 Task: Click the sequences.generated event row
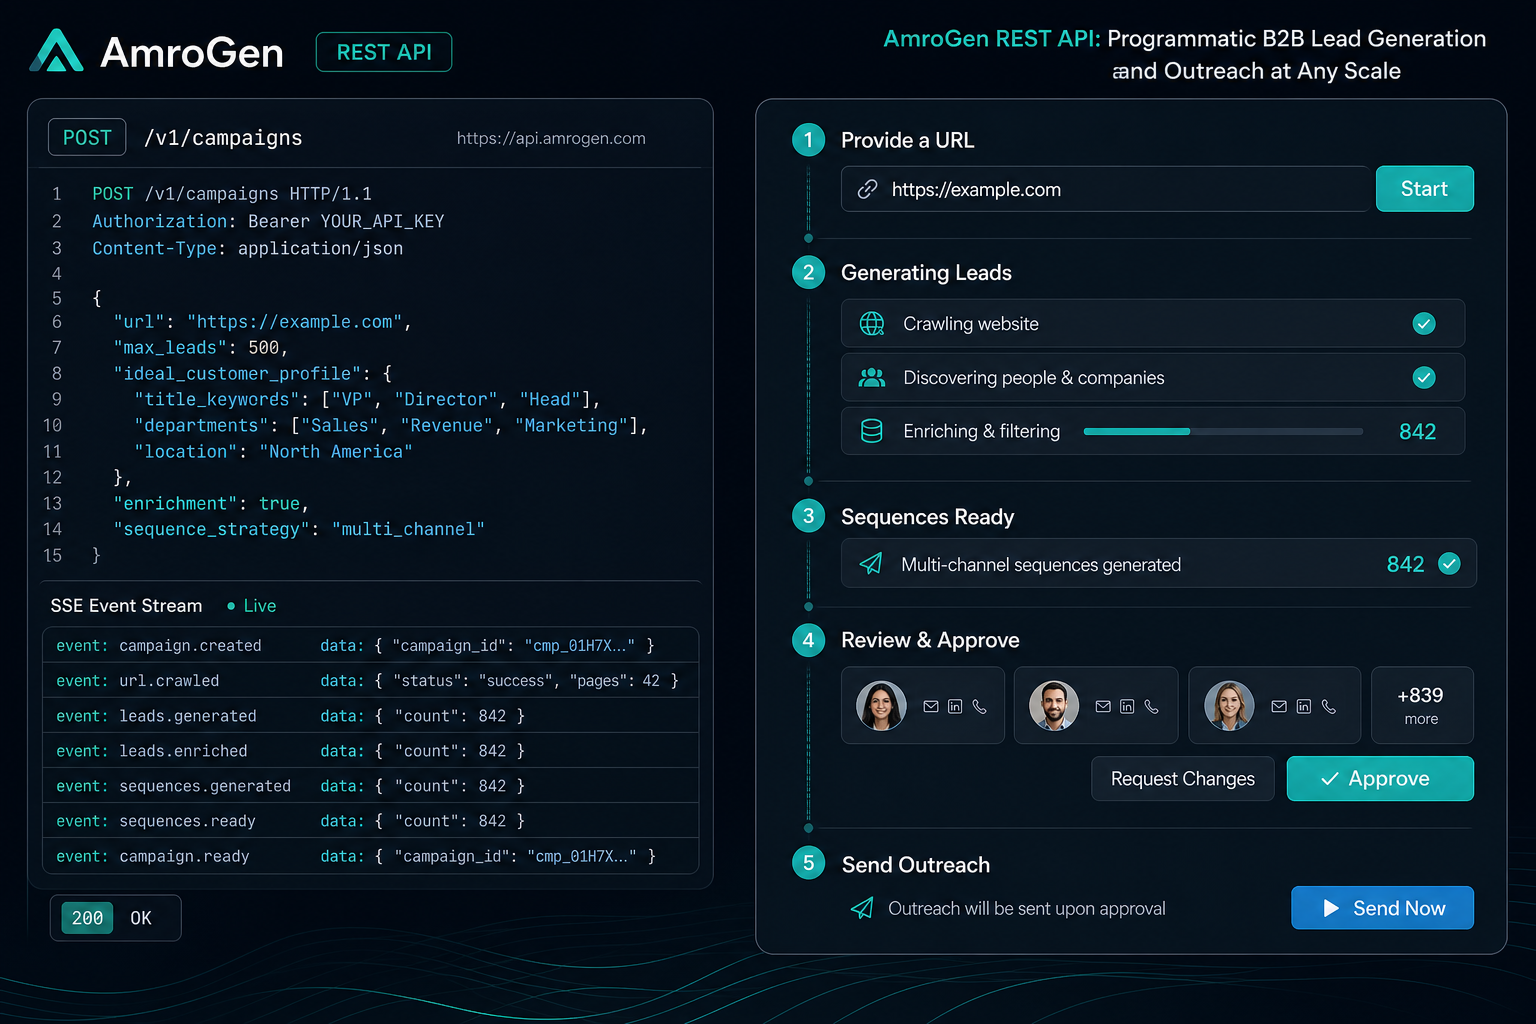point(370,786)
